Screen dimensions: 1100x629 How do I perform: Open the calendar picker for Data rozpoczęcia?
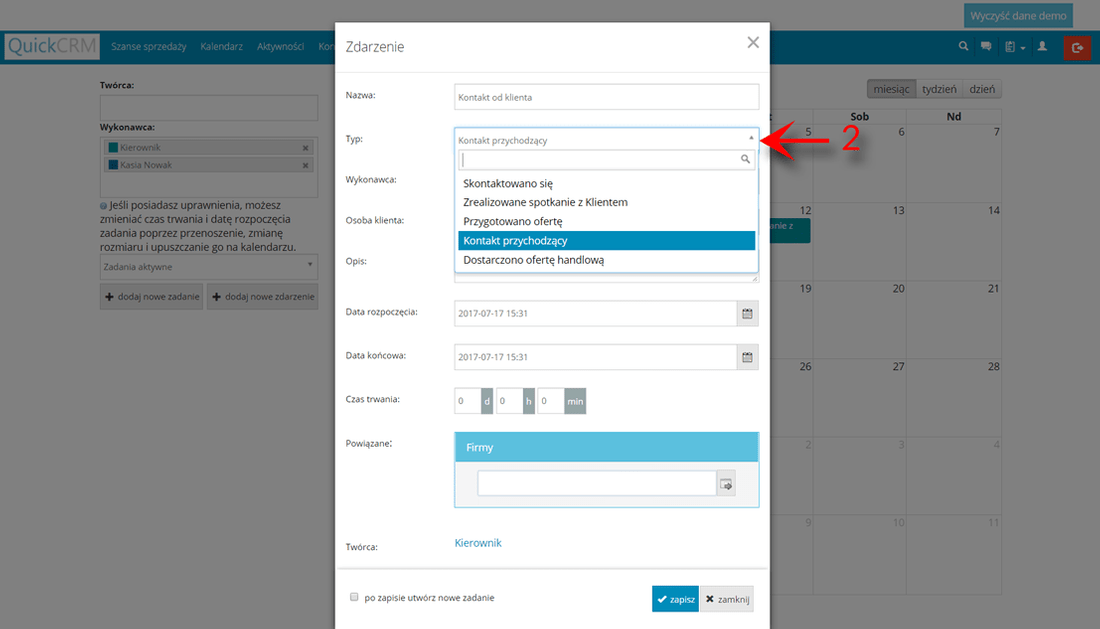pyautogui.click(x=747, y=313)
